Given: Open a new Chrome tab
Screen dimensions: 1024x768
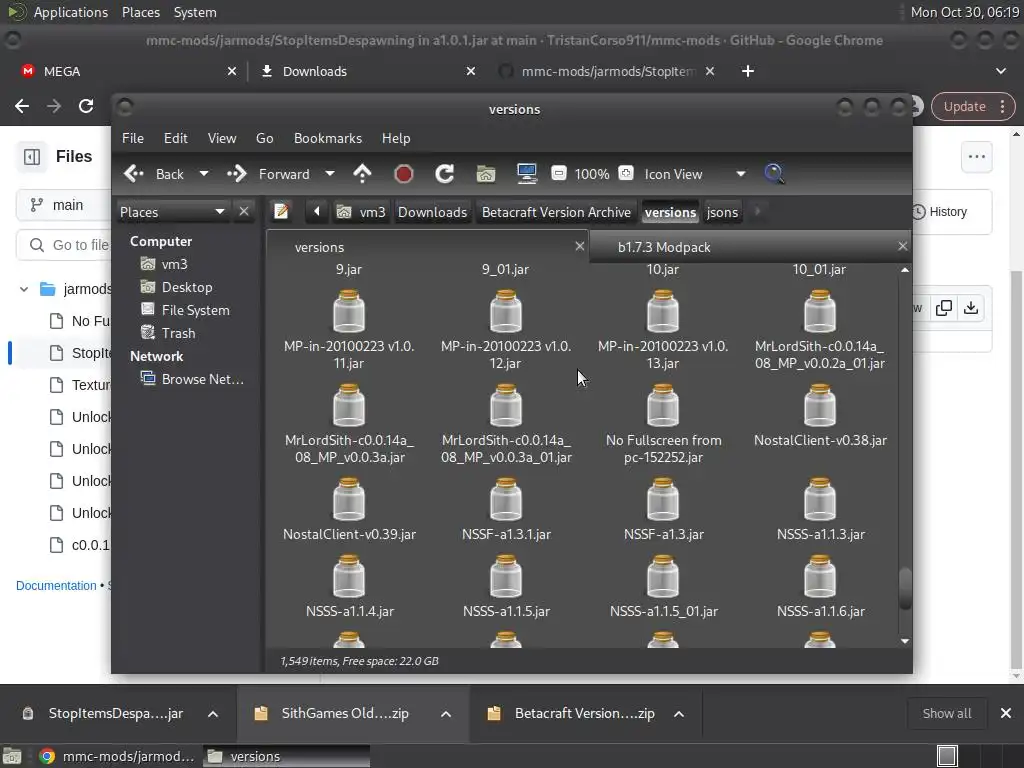Looking at the screenshot, I should click(748, 71).
